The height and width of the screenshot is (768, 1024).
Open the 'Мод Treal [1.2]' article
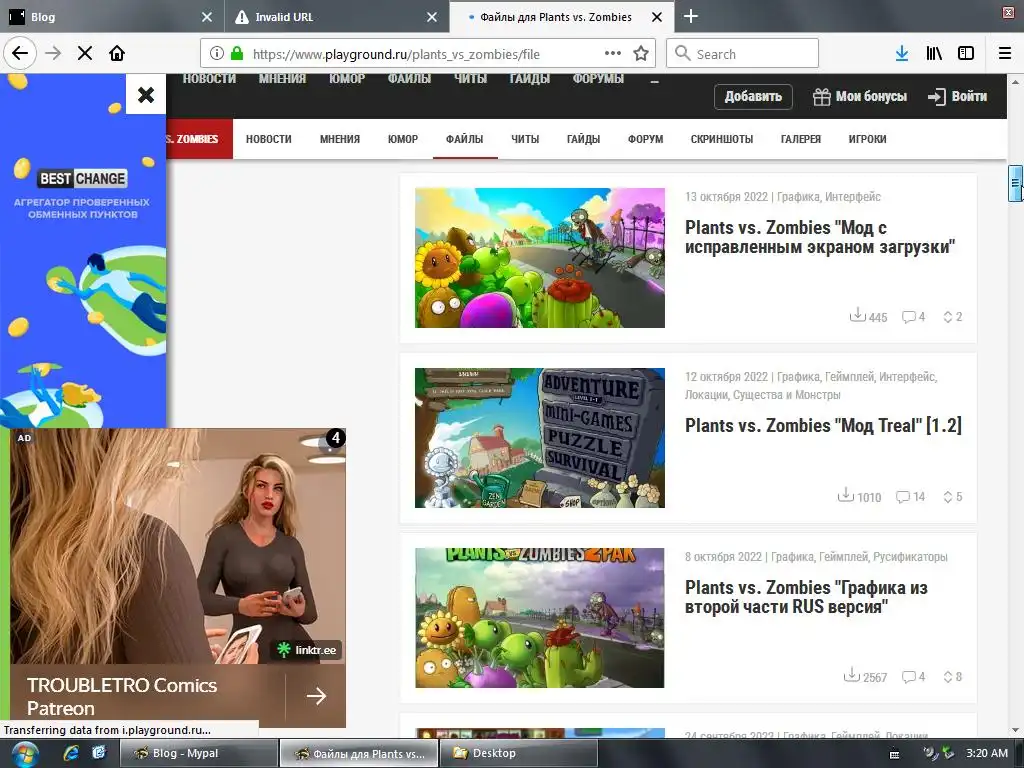coord(823,426)
